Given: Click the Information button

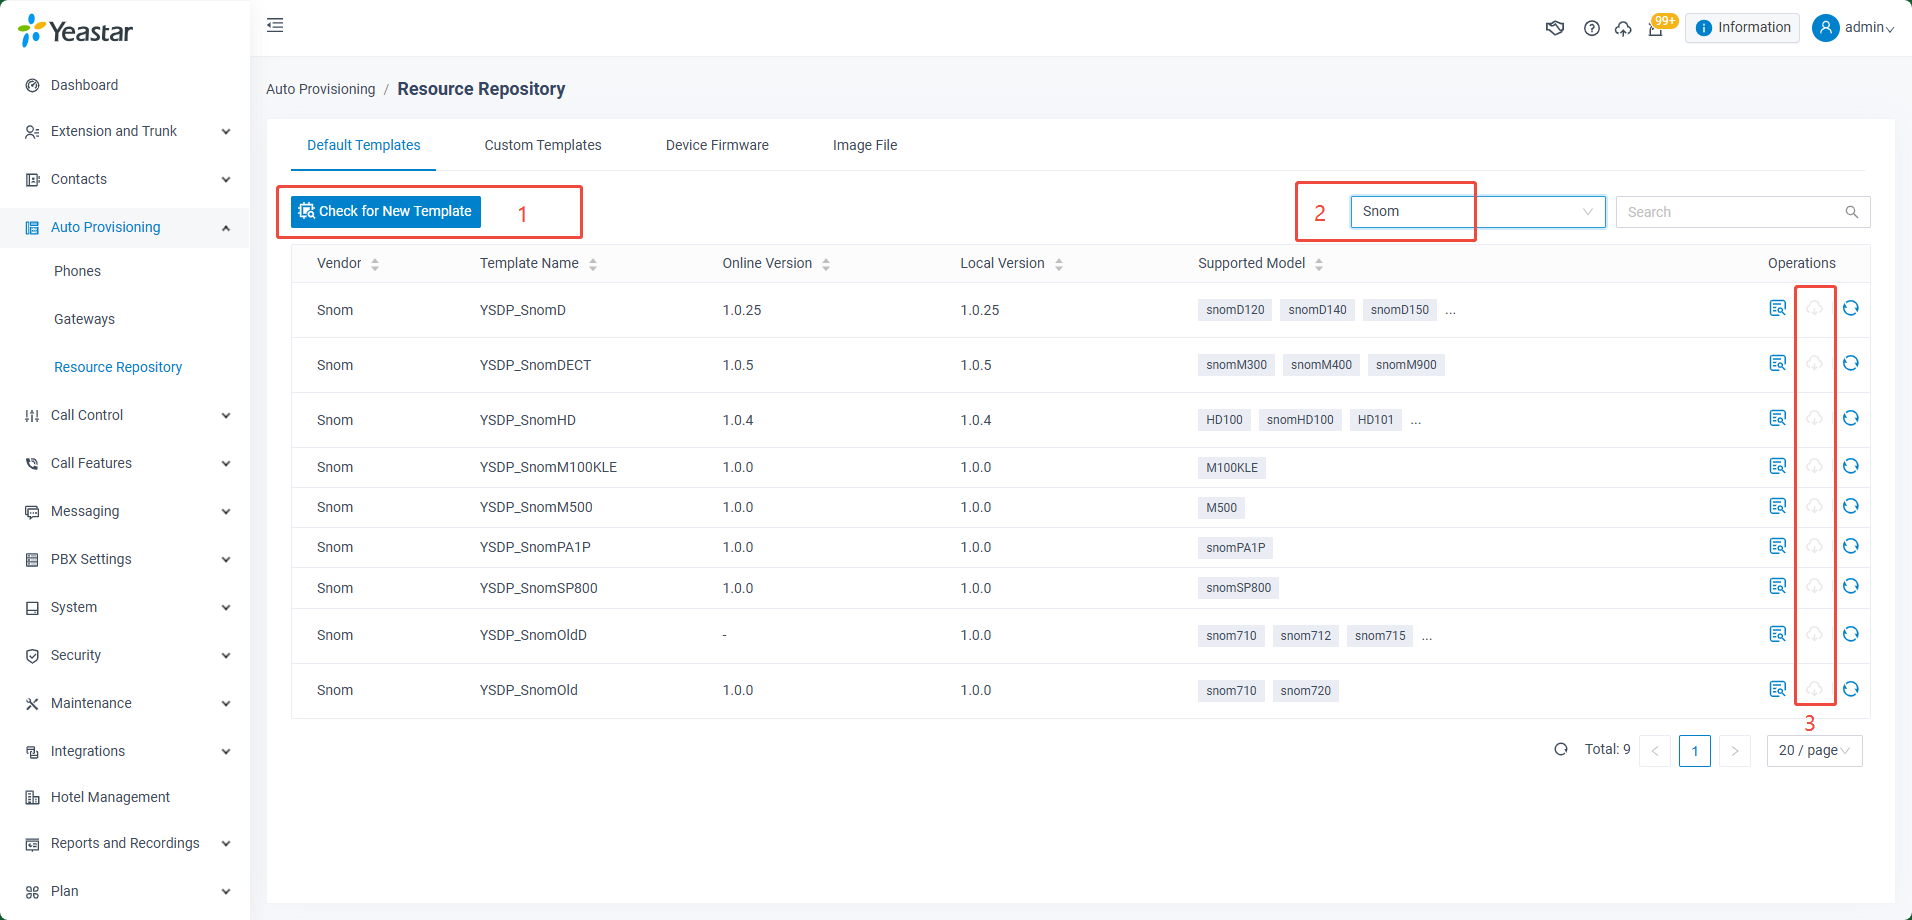Looking at the screenshot, I should coord(1743,28).
